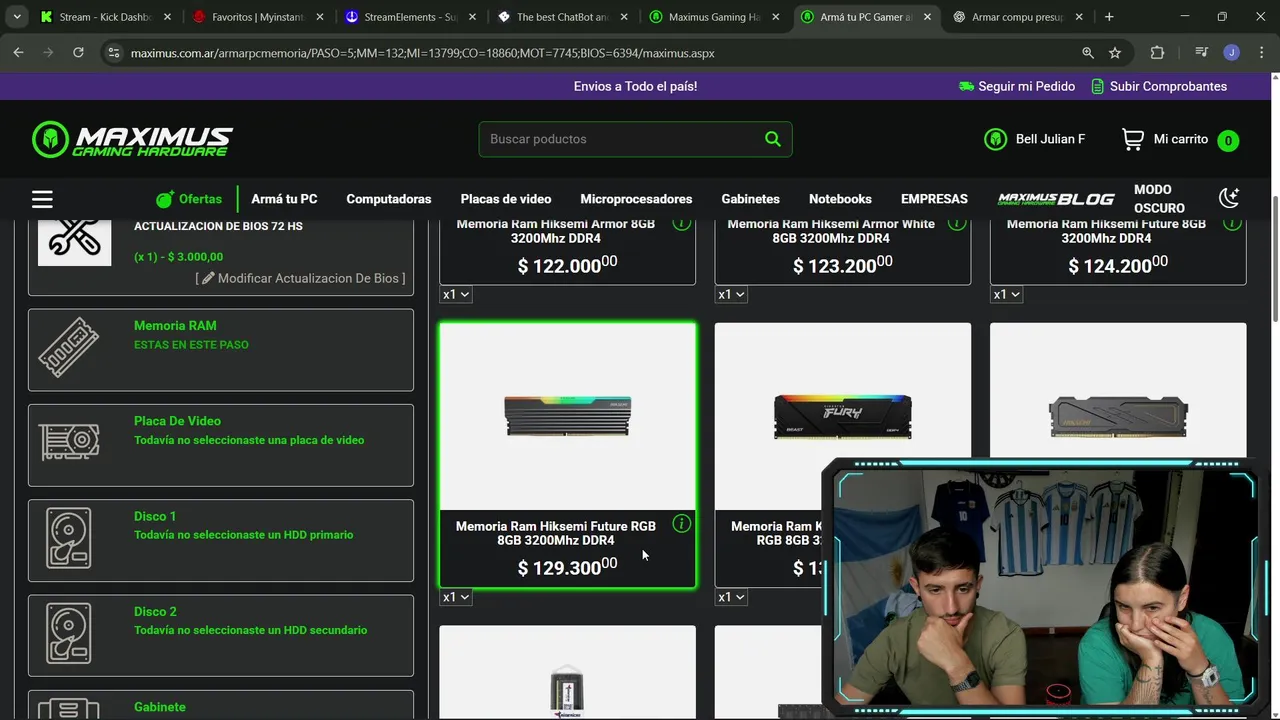
Task: Click the Placa De Video step icon
Action: (69, 443)
